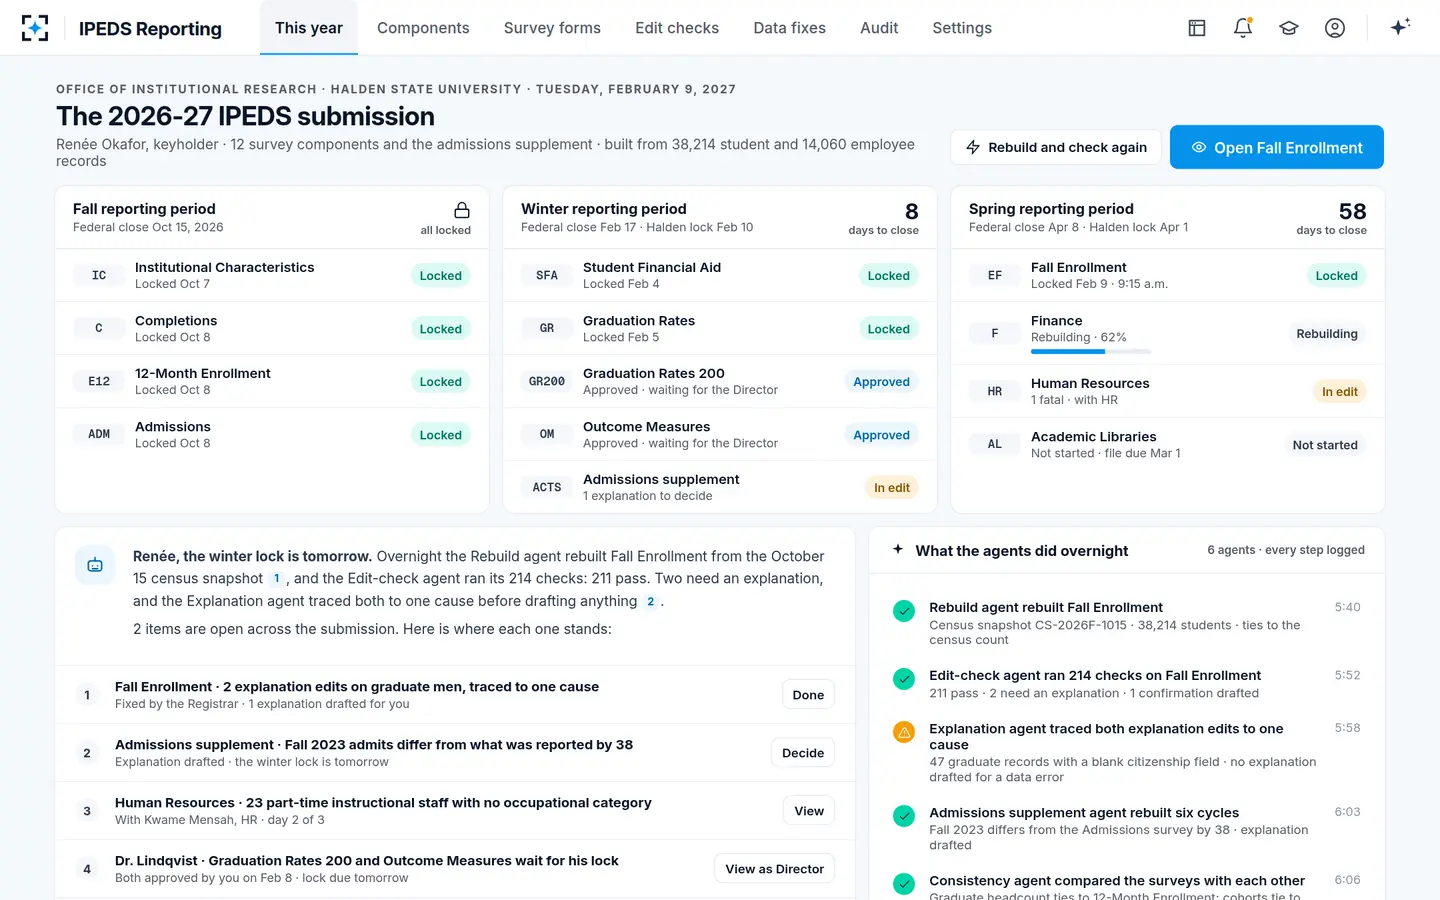1440x900 pixels.
Task: Open the layout panel icon in header
Action: click(1197, 28)
